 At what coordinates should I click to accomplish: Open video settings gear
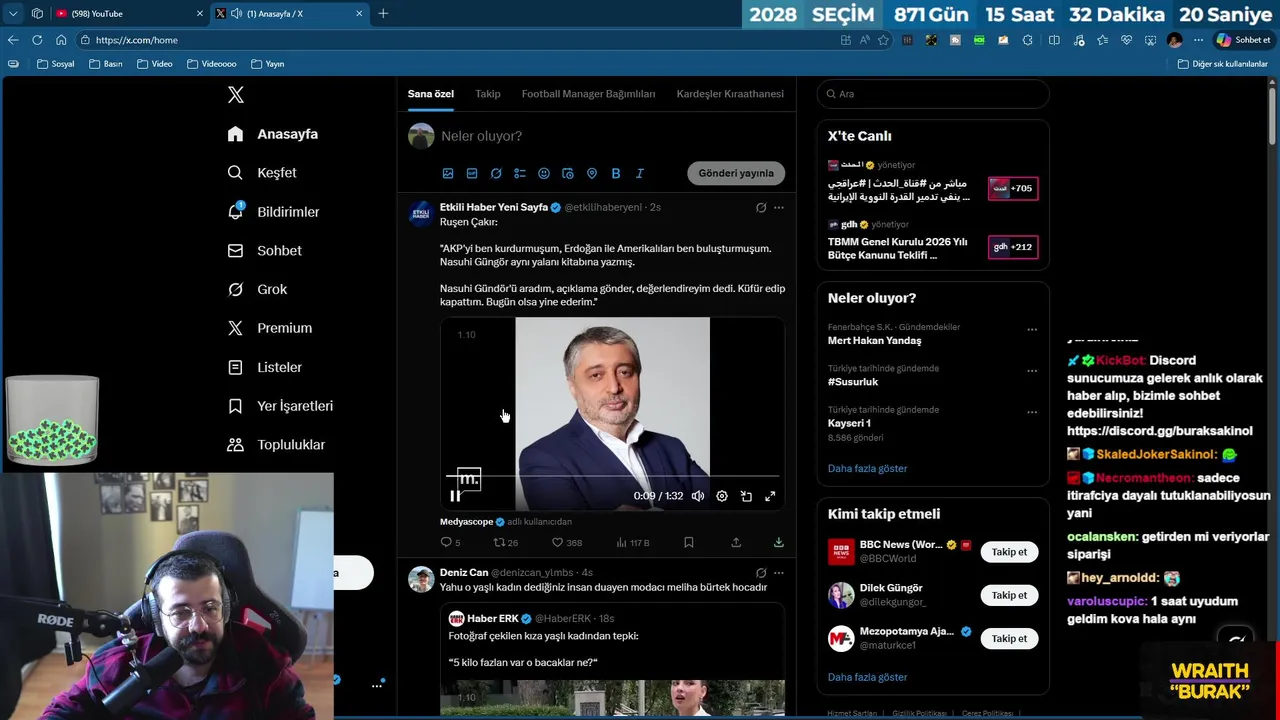[722, 496]
